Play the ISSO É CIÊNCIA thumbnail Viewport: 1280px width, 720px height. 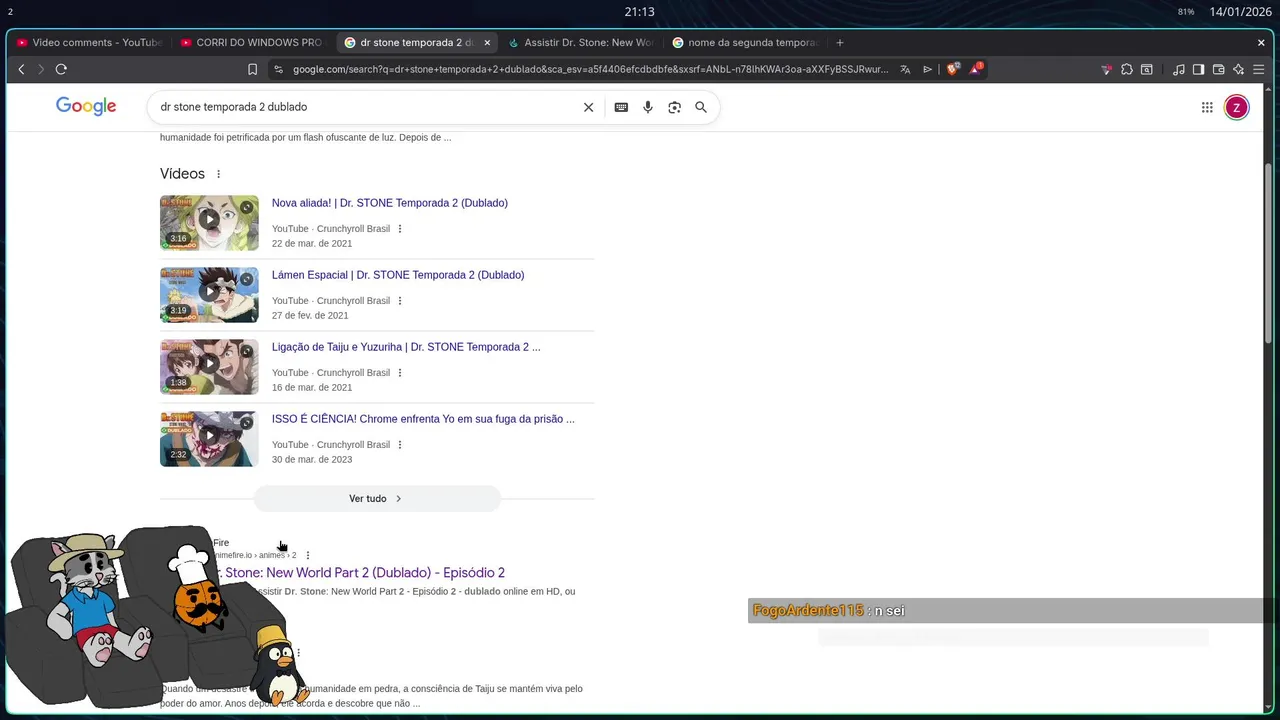(x=209, y=438)
